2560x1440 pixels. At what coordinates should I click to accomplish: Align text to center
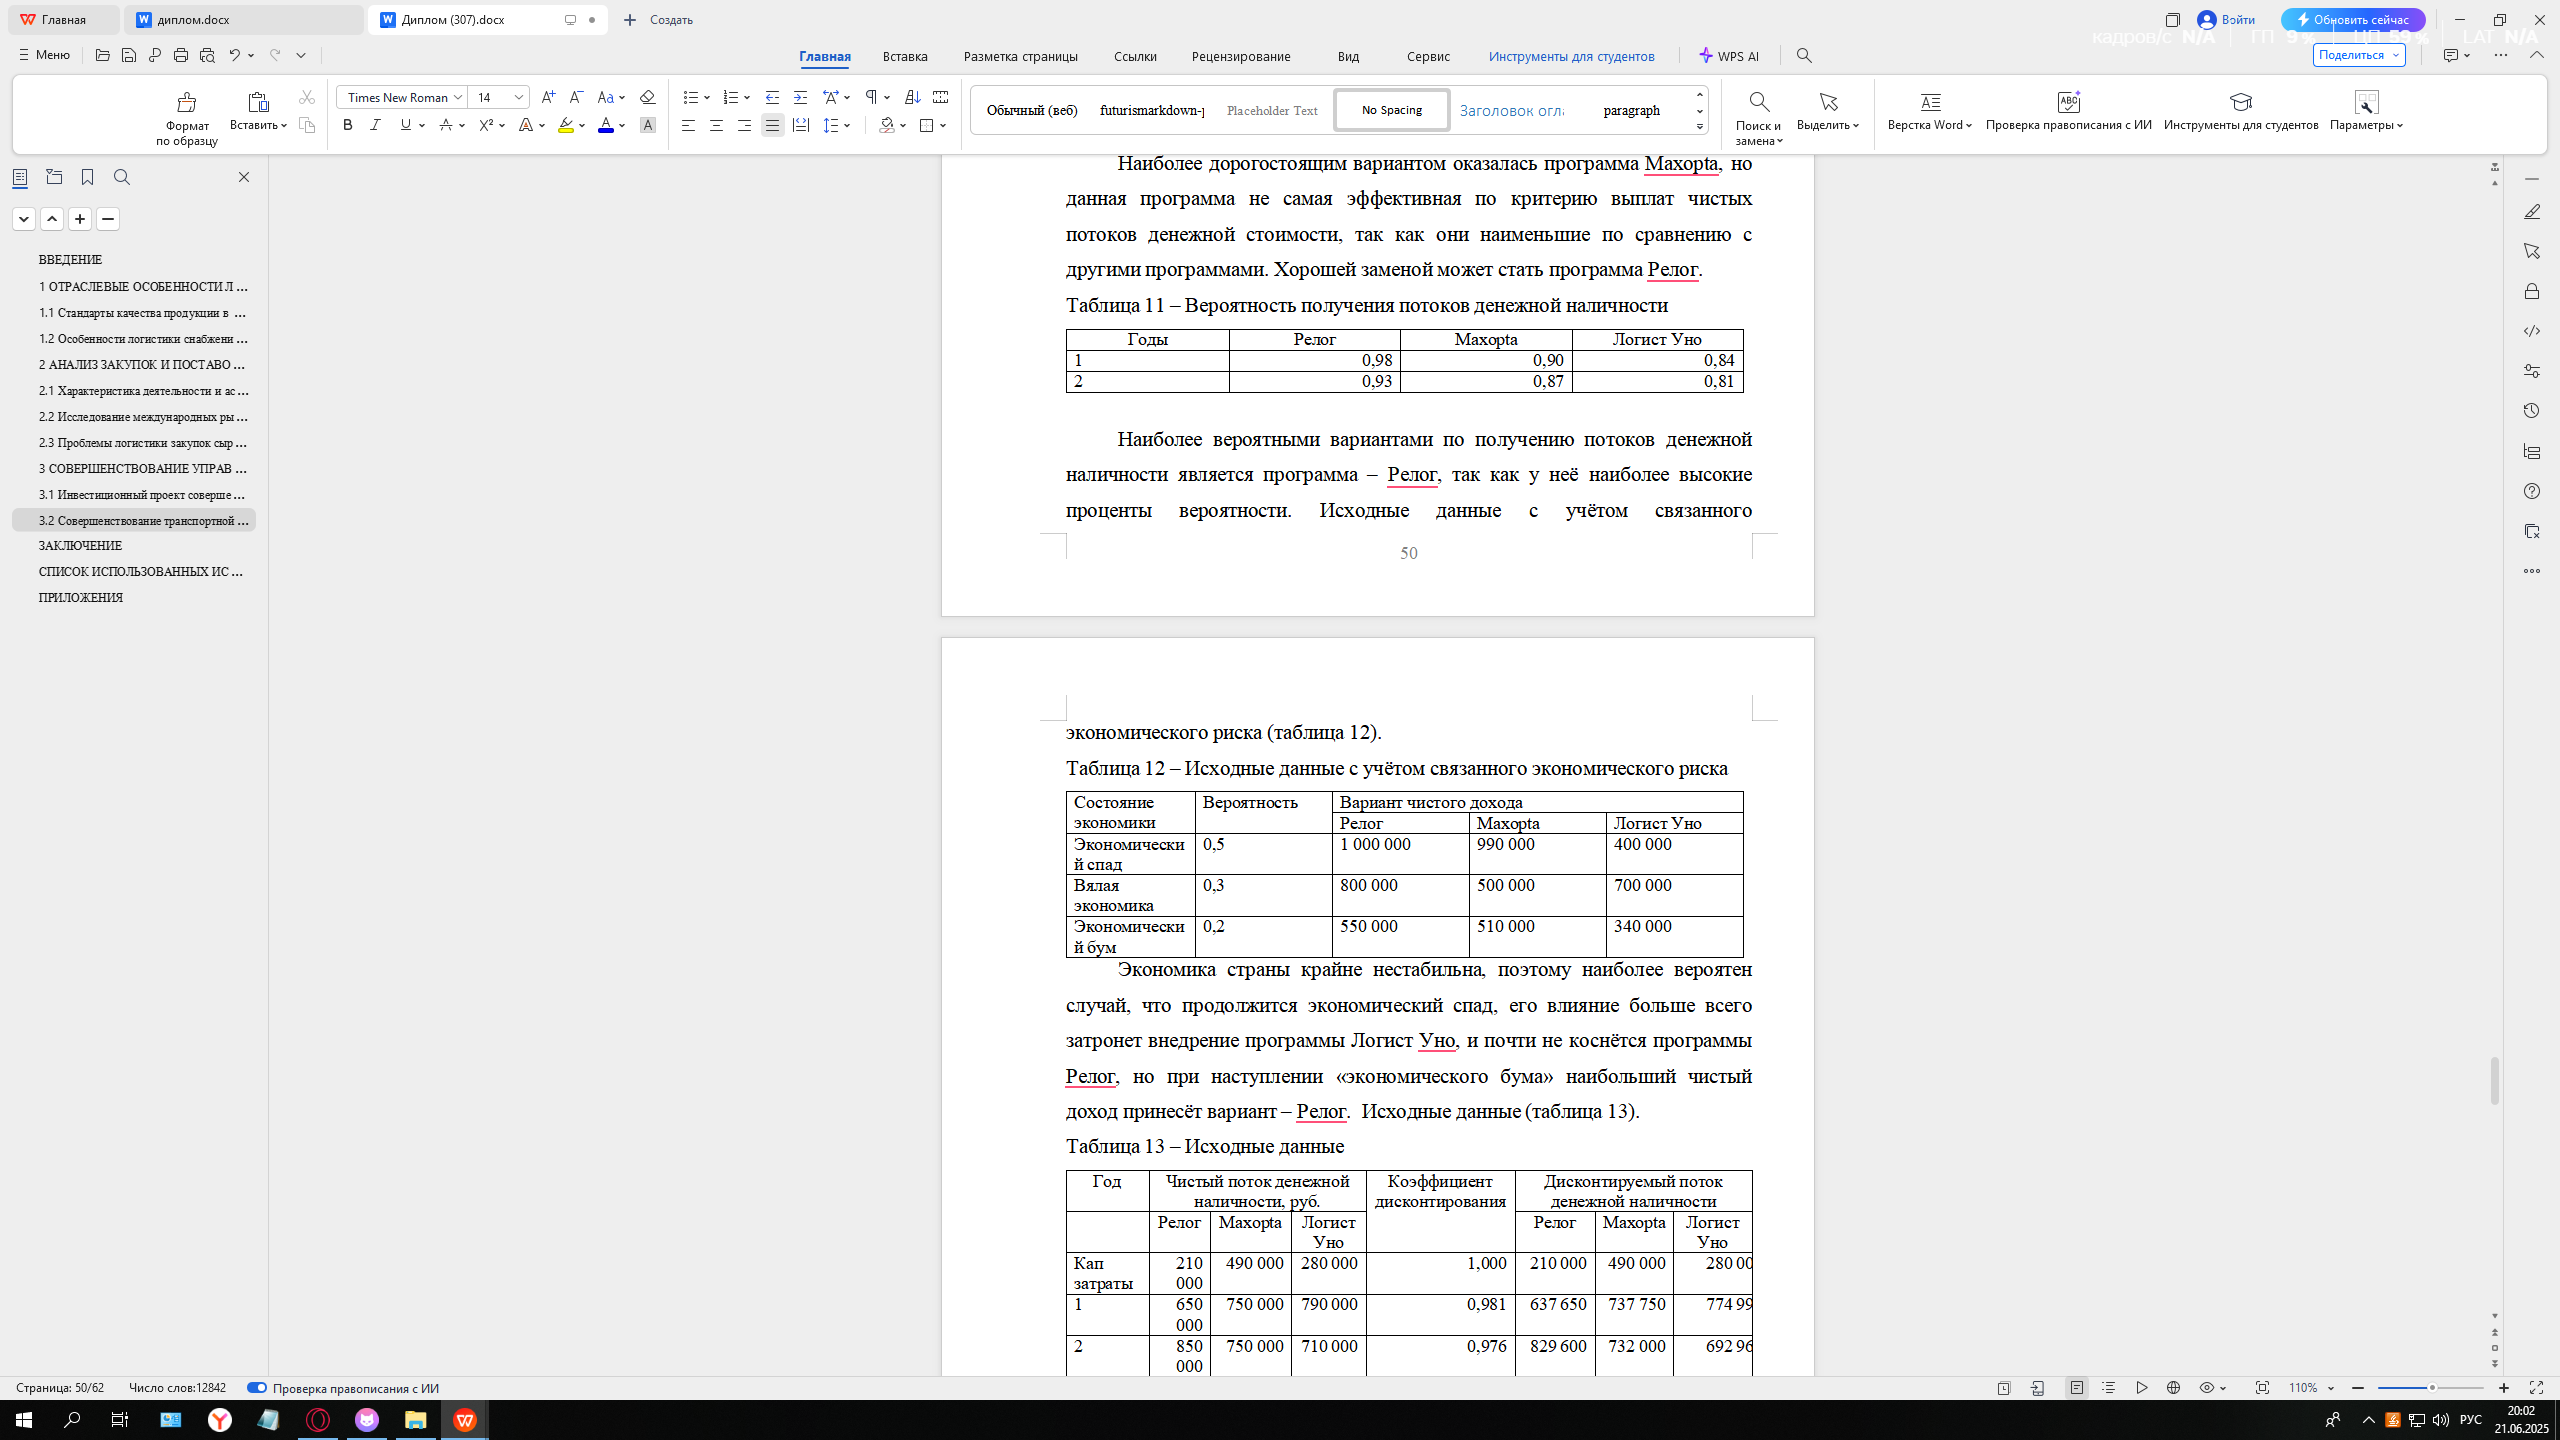click(x=716, y=125)
